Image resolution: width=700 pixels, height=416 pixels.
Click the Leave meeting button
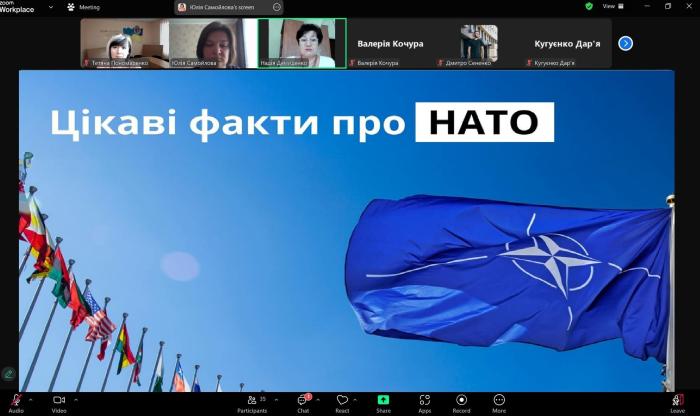677,400
